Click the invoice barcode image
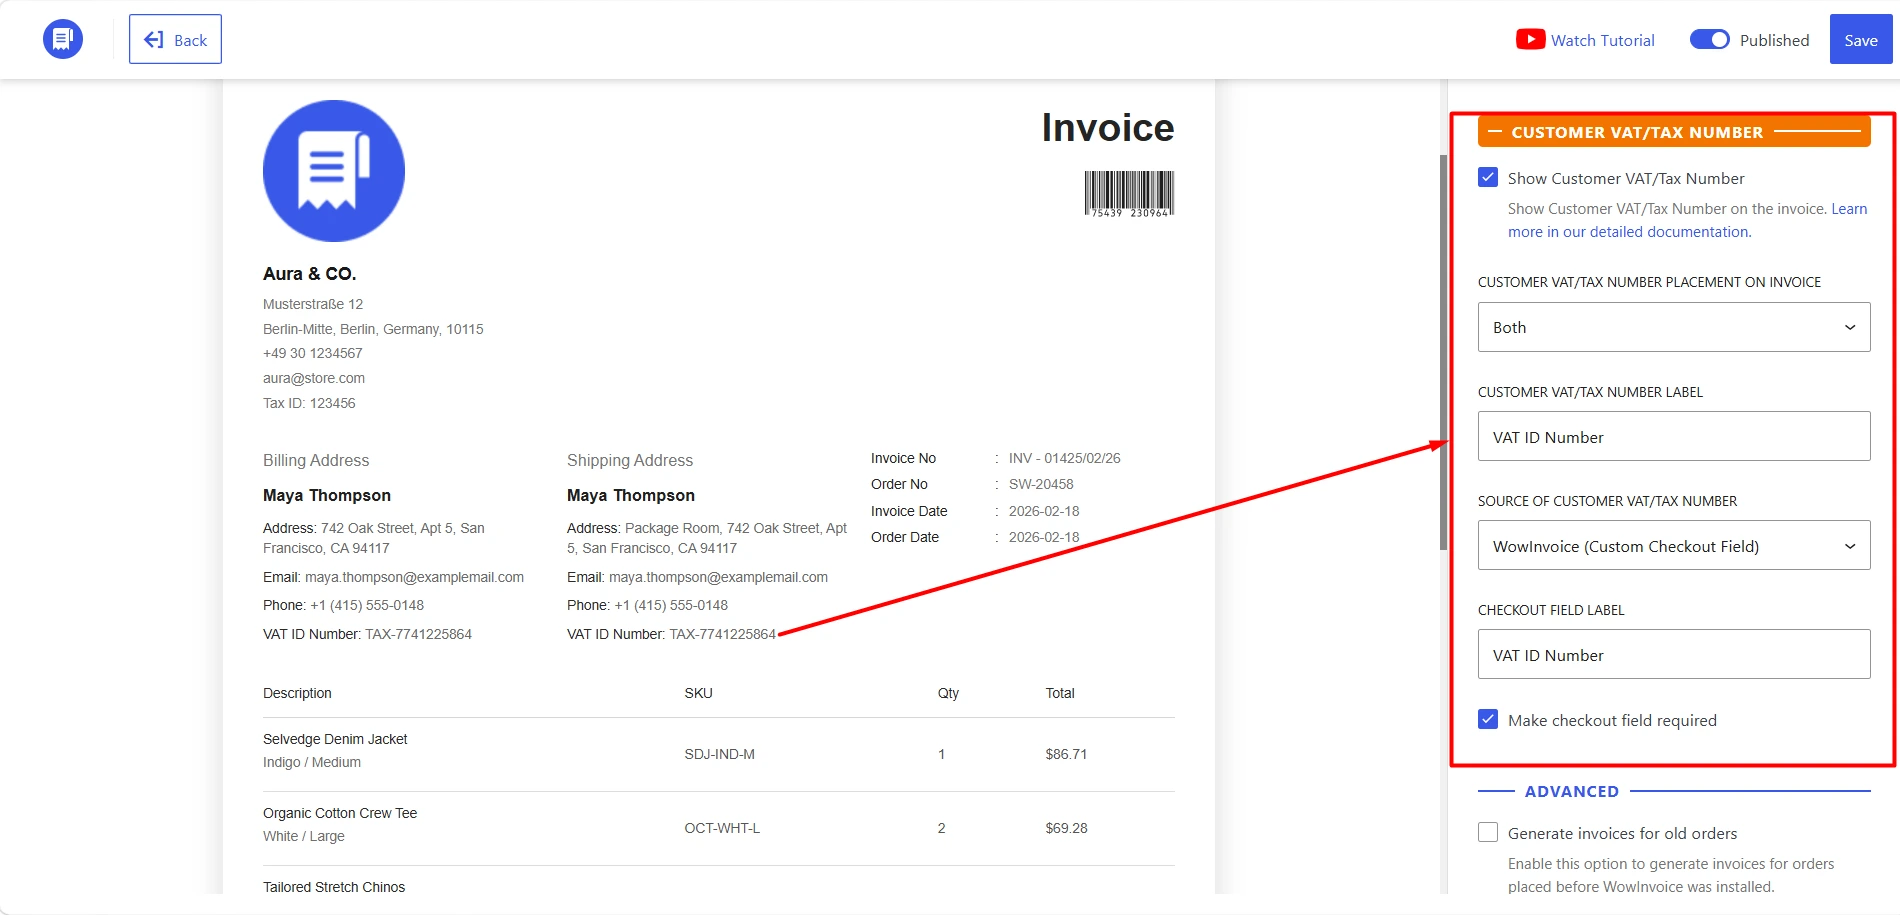Screen dimensions: 1900x915 [x=1129, y=194]
